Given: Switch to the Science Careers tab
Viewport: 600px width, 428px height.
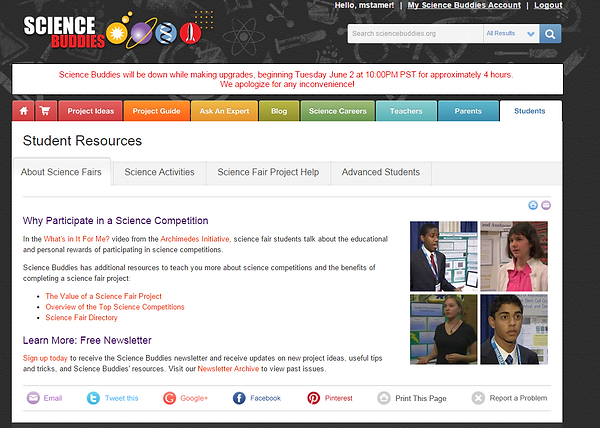Looking at the screenshot, I should tap(338, 111).
